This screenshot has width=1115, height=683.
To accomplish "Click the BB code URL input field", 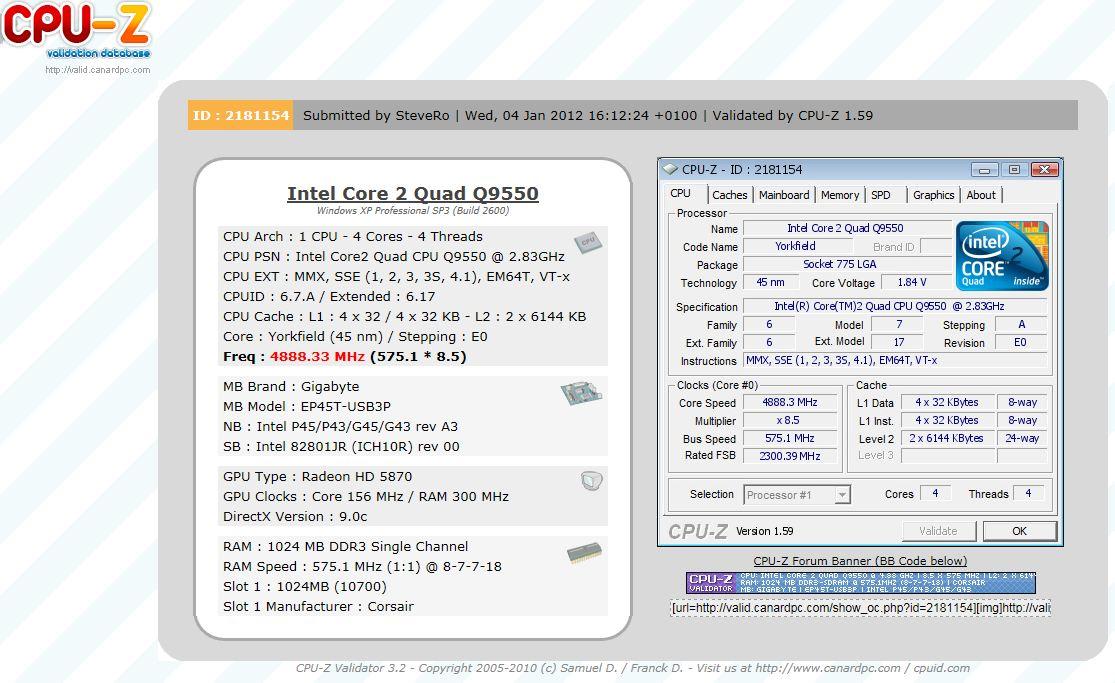I will (860, 608).
